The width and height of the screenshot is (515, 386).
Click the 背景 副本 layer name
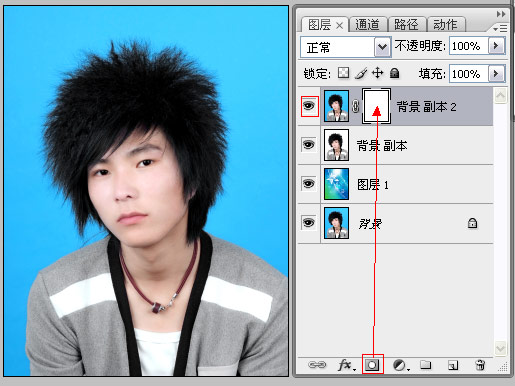click(x=382, y=146)
